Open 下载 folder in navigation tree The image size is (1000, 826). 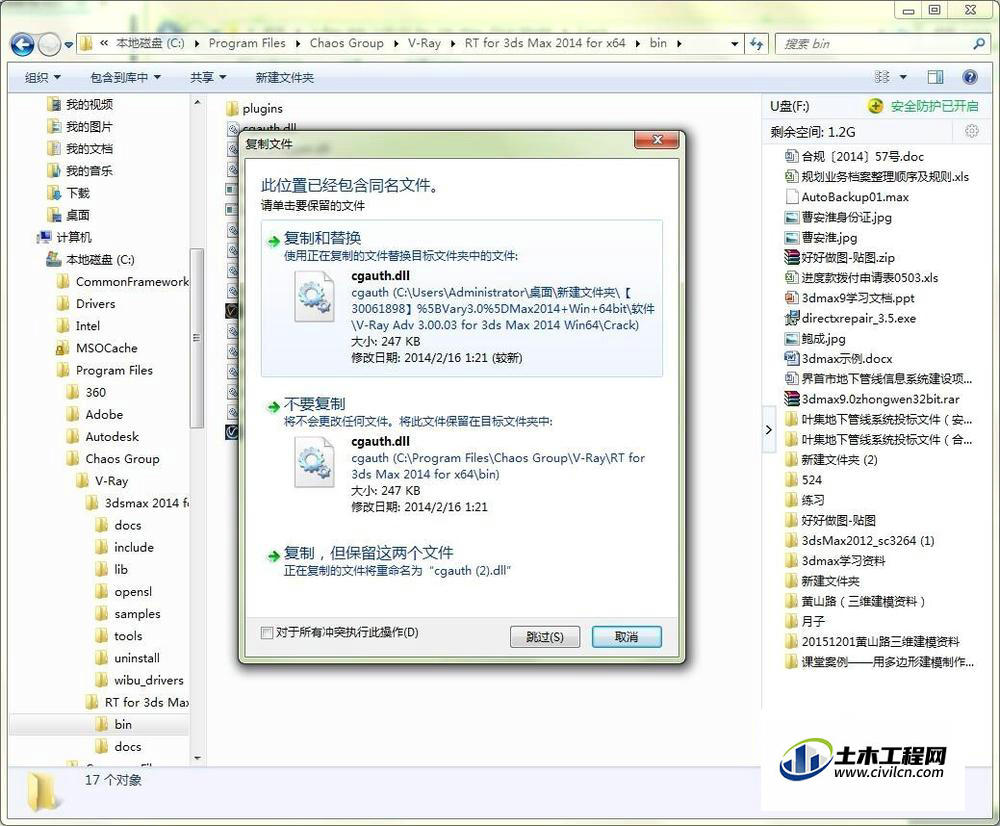coord(77,193)
